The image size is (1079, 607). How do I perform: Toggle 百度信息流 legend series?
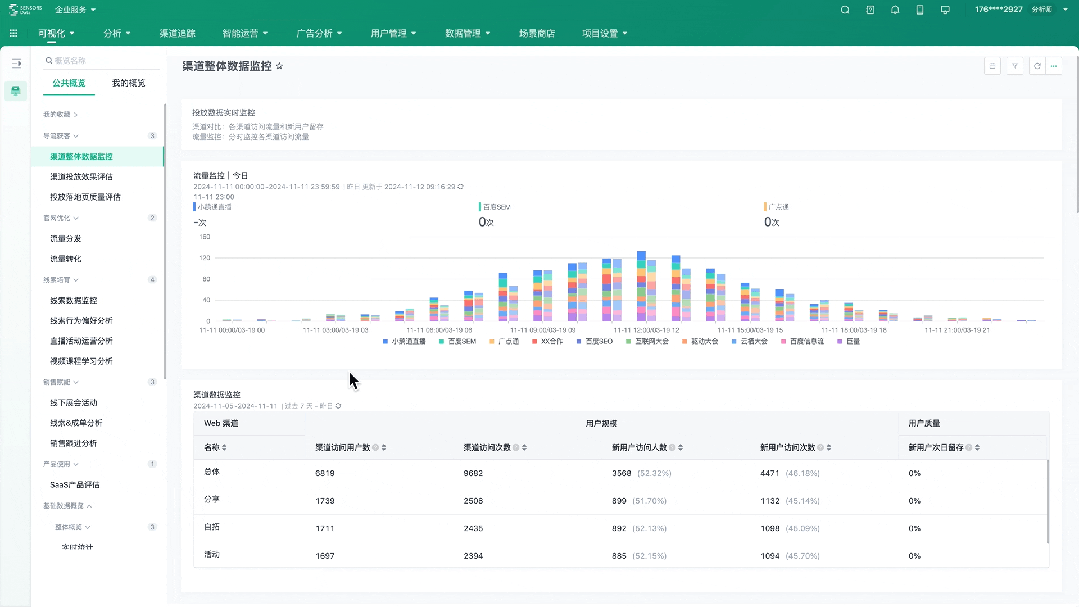802,341
